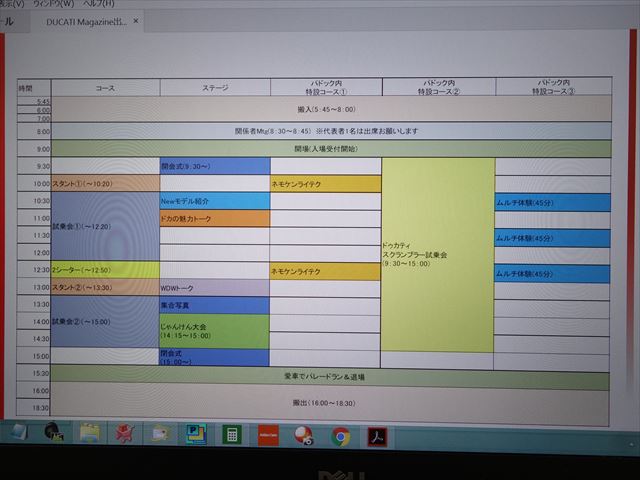Image resolution: width=640 pixels, height=480 pixels.
Task: Open the file explorer folder taskbar icon
Action: 90,433
